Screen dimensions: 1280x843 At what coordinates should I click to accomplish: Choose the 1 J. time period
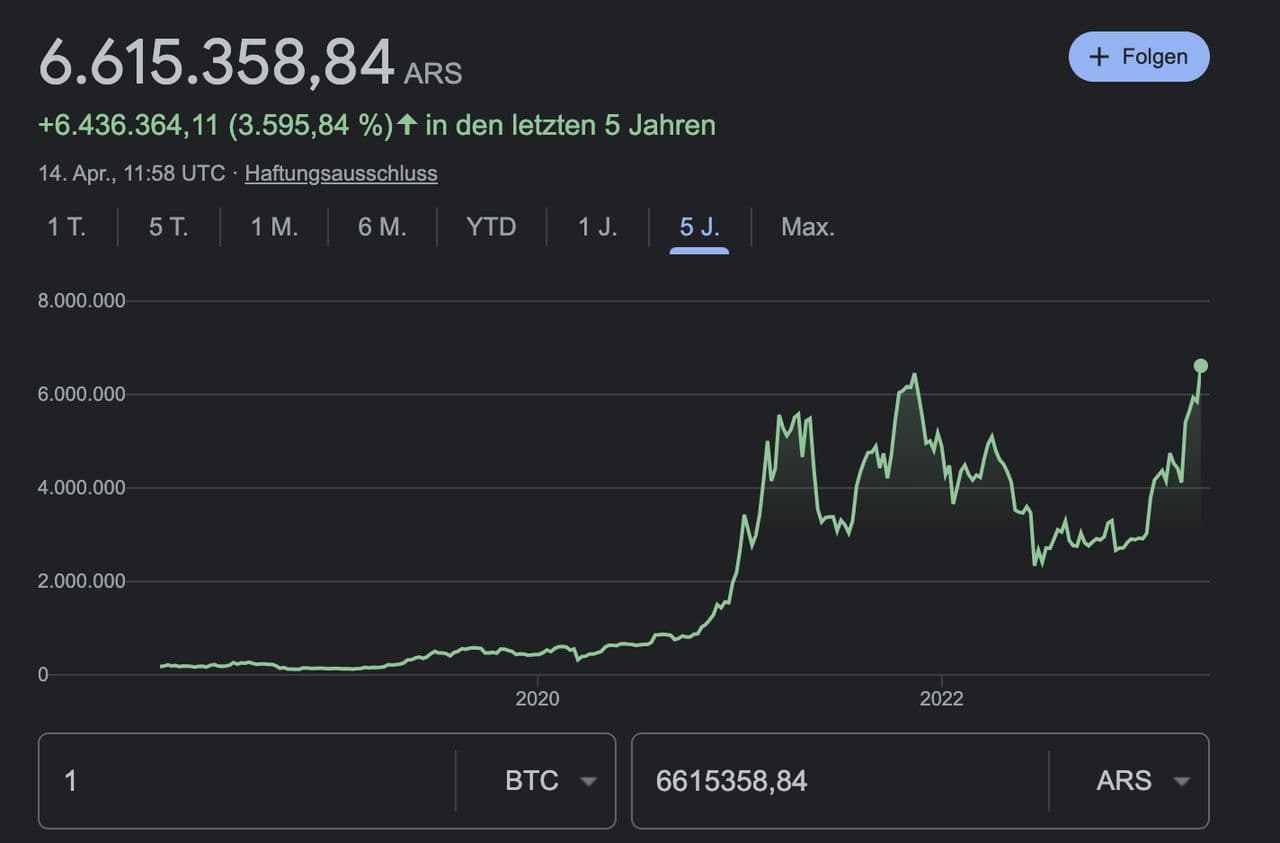tap(598, 227)
